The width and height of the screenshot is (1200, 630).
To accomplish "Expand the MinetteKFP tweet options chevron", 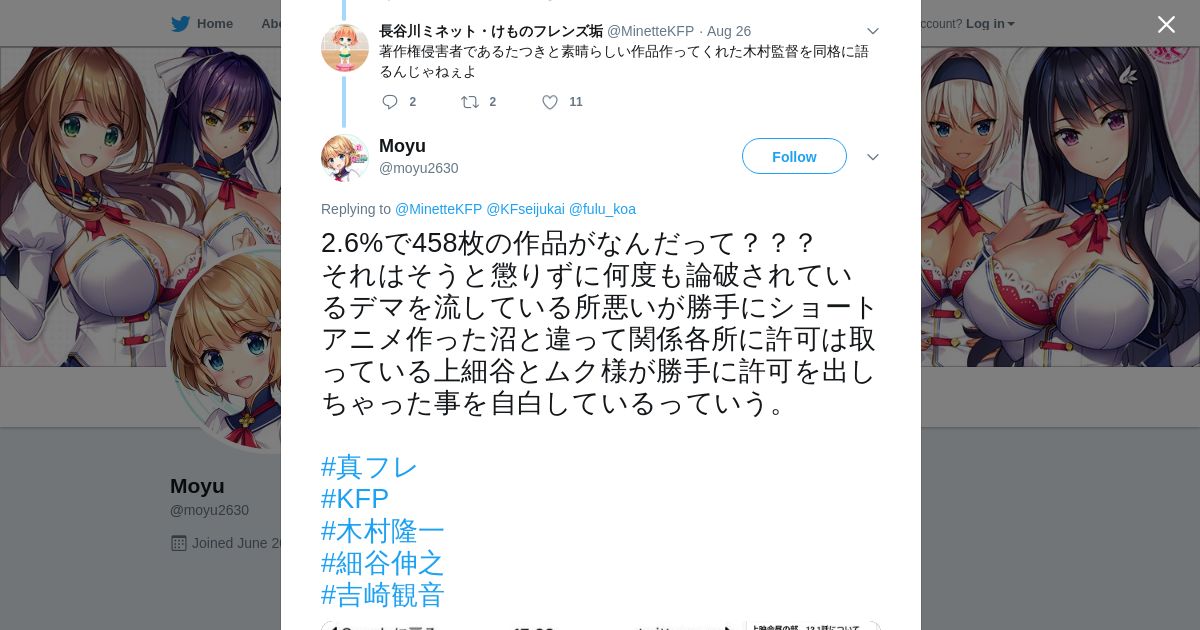I will tap(872, 31).
